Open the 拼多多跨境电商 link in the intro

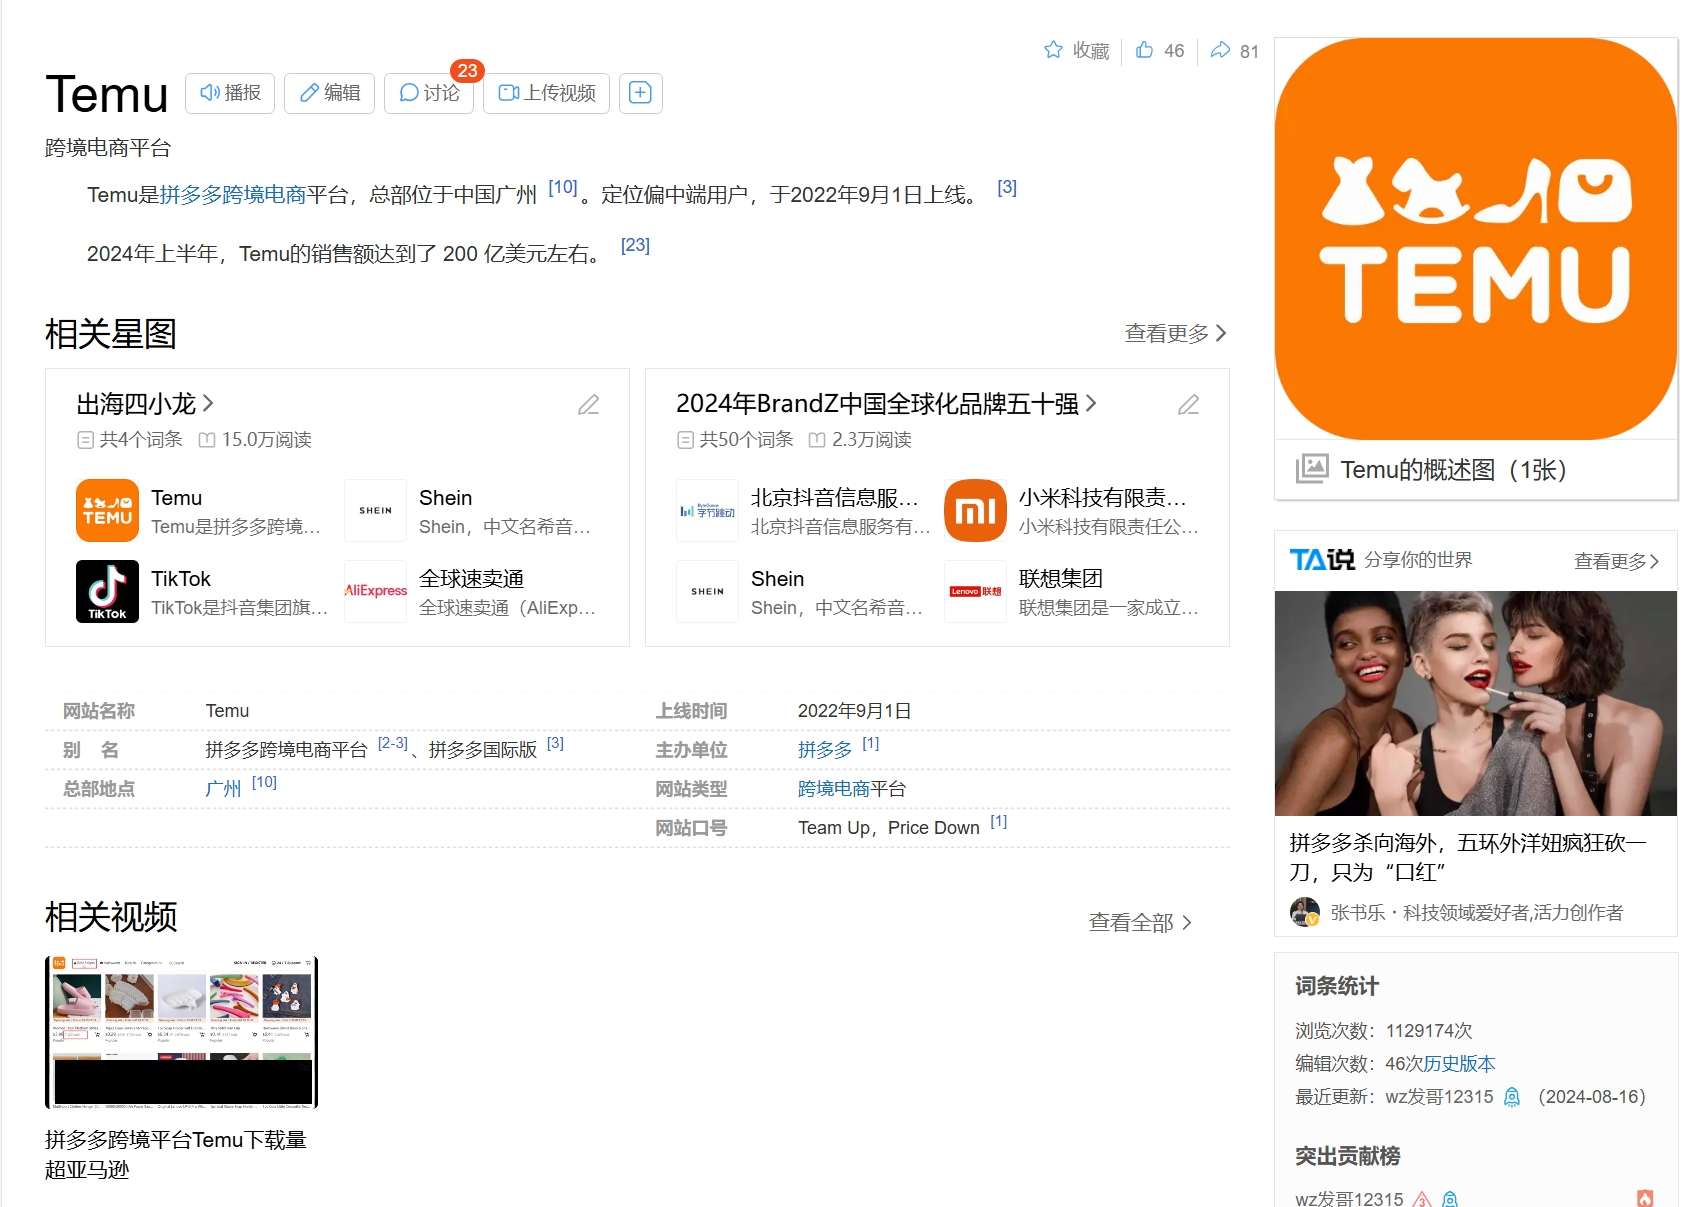coord(233,195)
